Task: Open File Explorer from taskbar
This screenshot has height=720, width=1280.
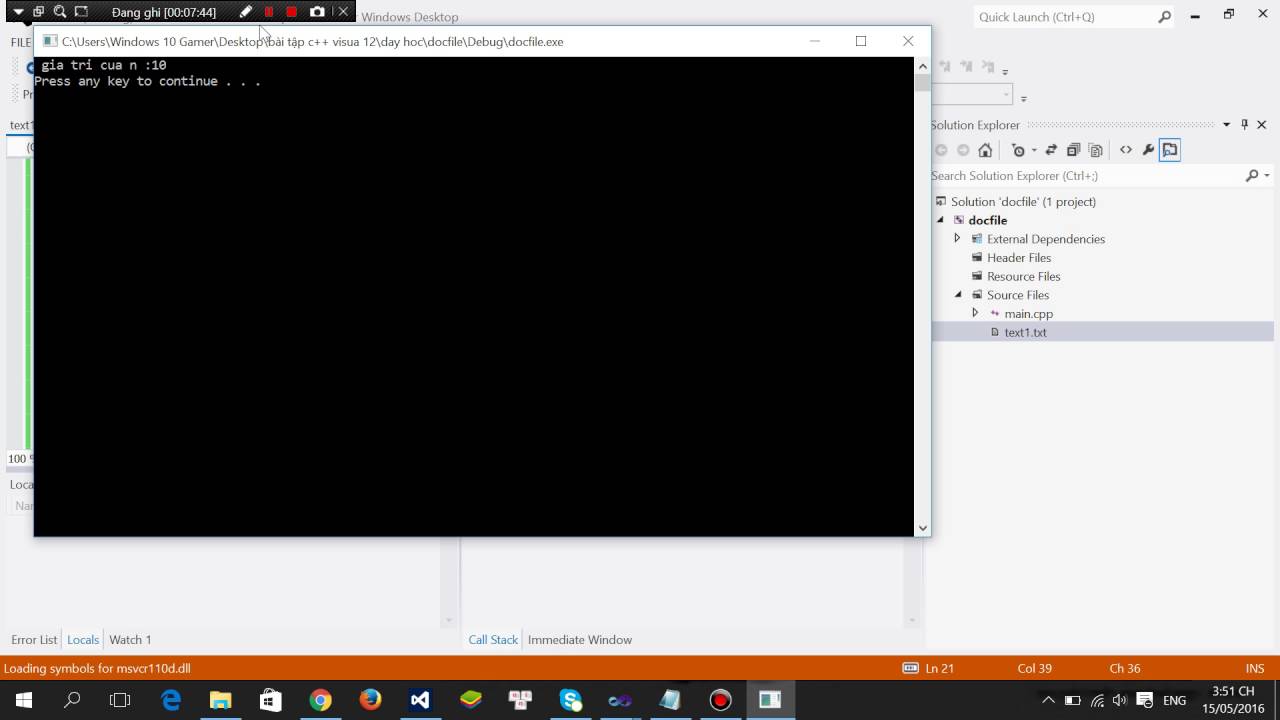Action: click(x=221, y=700)
